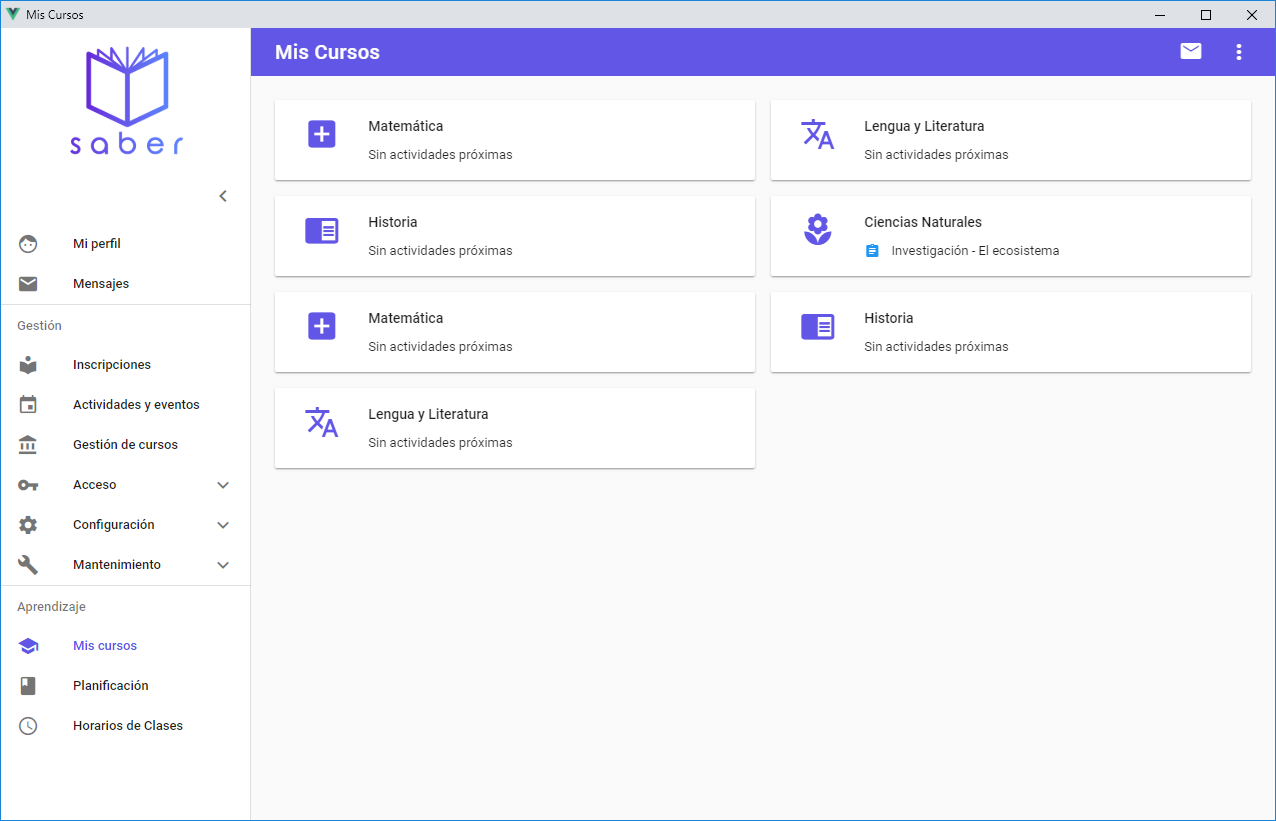Open Planificación in the sidebar
The image size is (1276, 821).
pos(125,686)
